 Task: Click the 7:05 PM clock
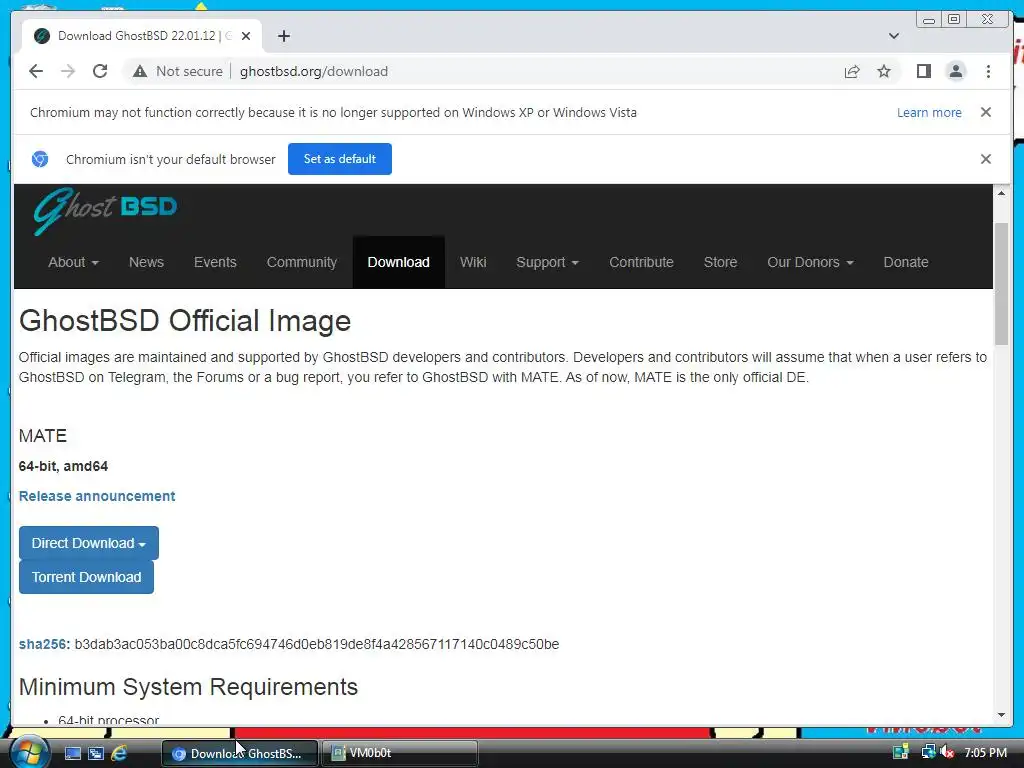(985, 752)
